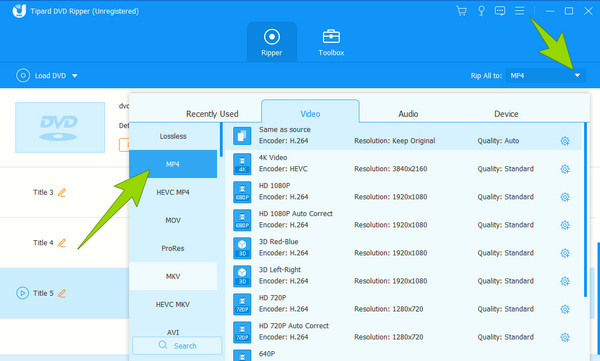Click the HD 720P format icon
Screen dimensions: 600x361
242,304
